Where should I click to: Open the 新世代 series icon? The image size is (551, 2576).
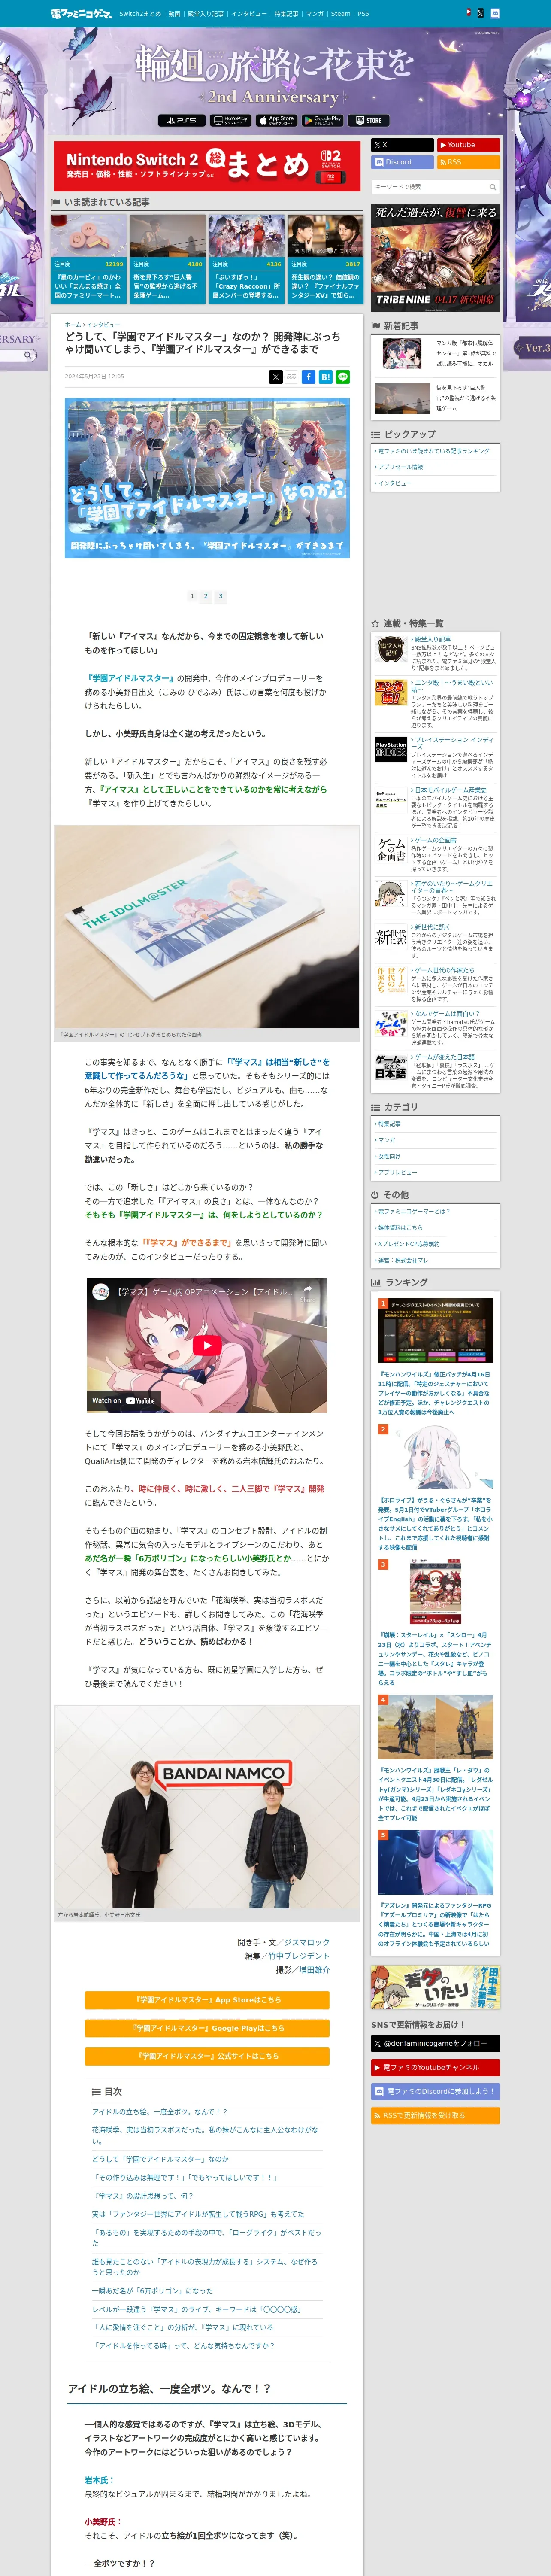391,937
